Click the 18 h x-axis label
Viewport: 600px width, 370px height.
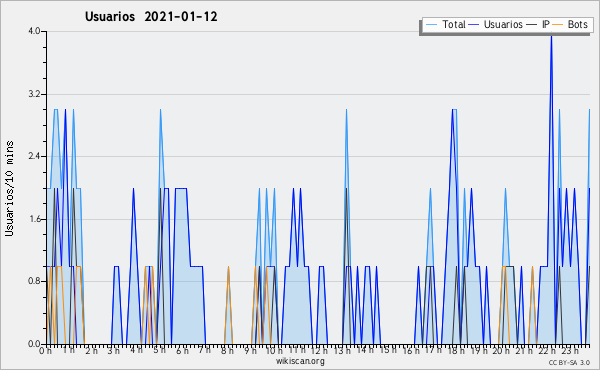[x=456, y=351]
